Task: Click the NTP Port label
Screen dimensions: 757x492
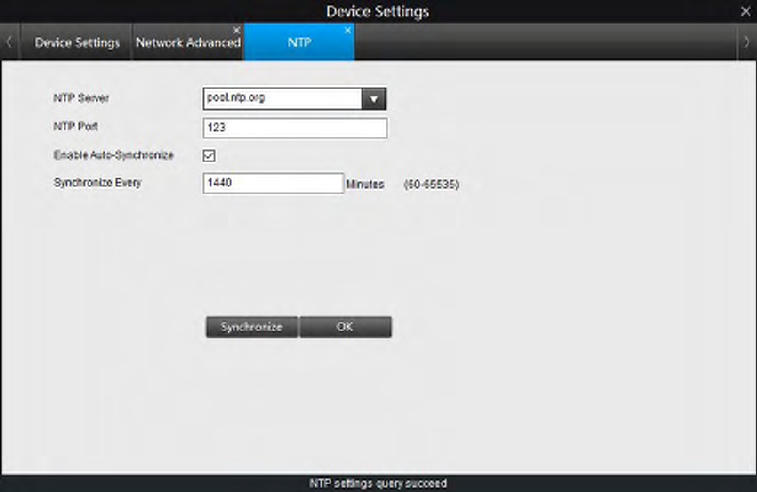Action: point(75,127)
